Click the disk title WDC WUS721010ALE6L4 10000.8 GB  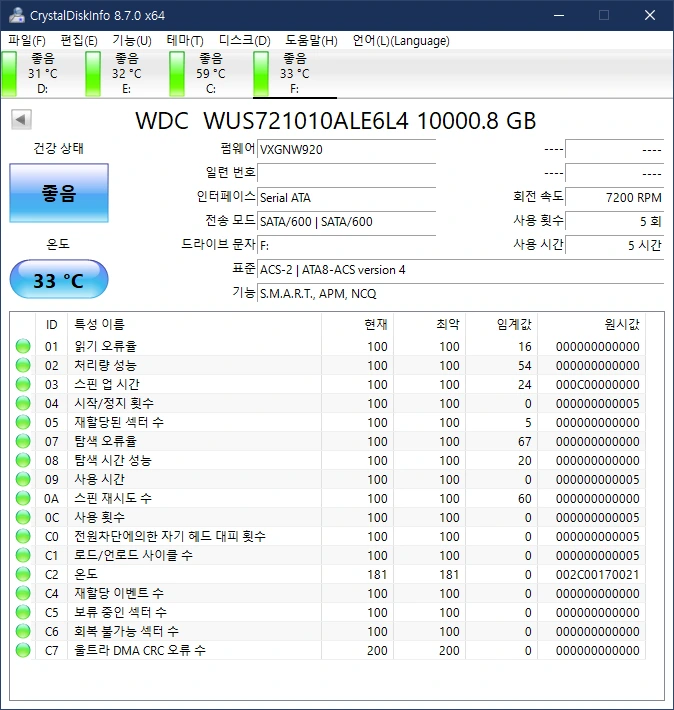(x=336, y=121)
